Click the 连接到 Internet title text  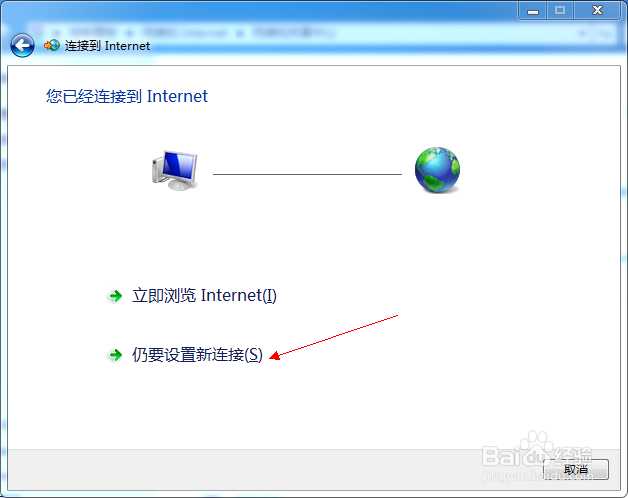click(107, 46)
